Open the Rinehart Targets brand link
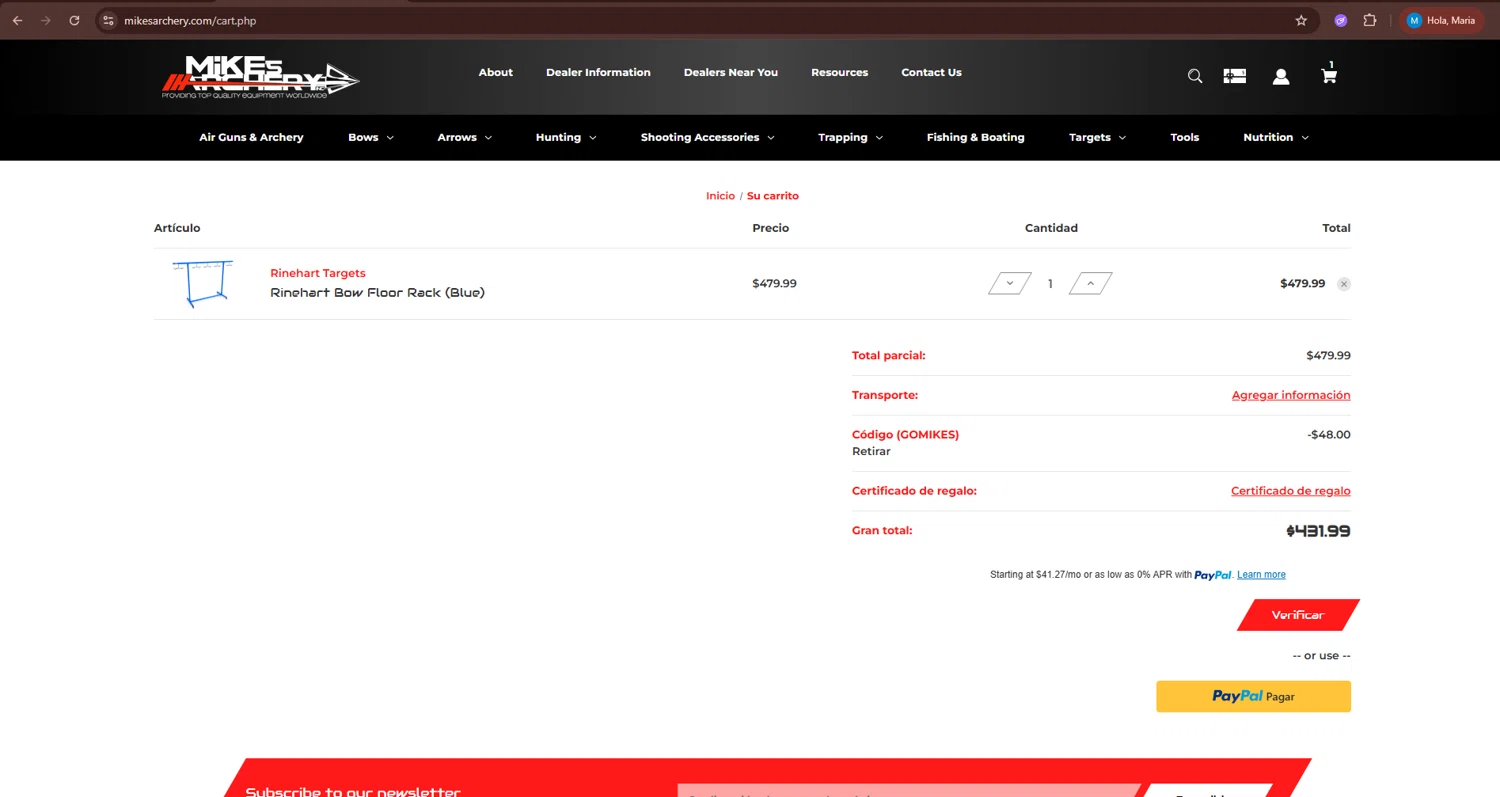Screen dimensions: 1500x797 point(318,273)
